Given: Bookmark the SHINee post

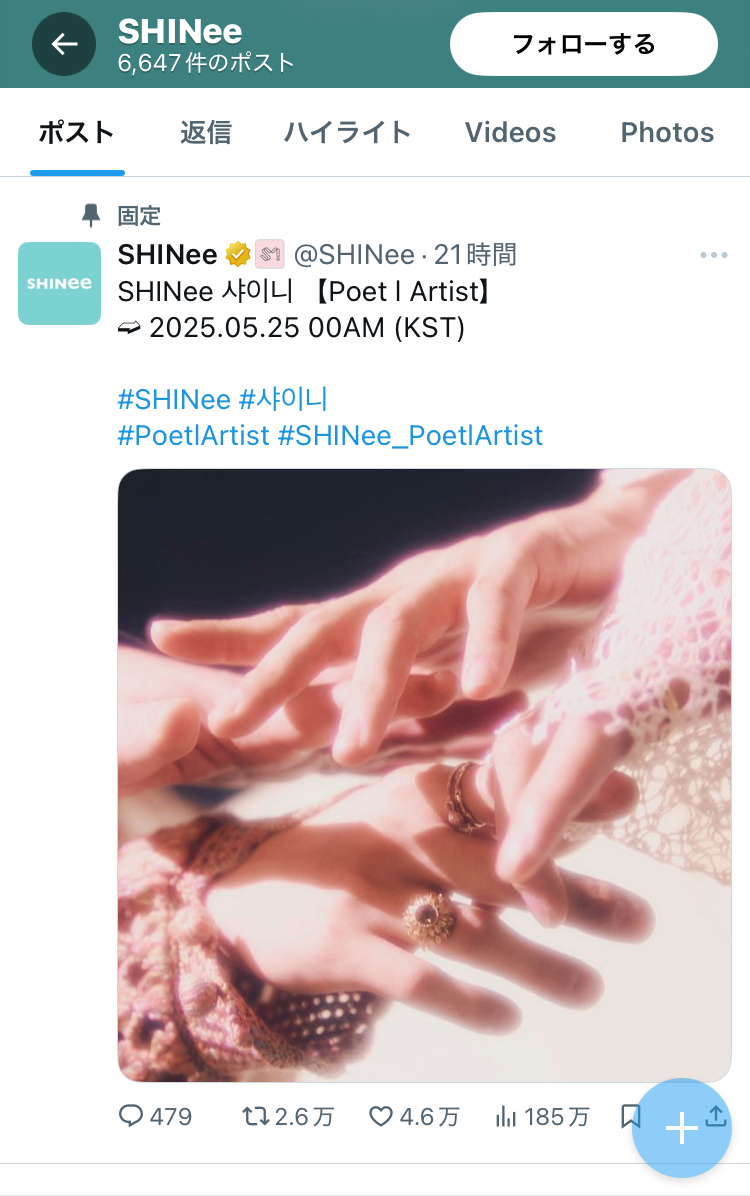Looking at the screenshot, I should coord(630,1117).
